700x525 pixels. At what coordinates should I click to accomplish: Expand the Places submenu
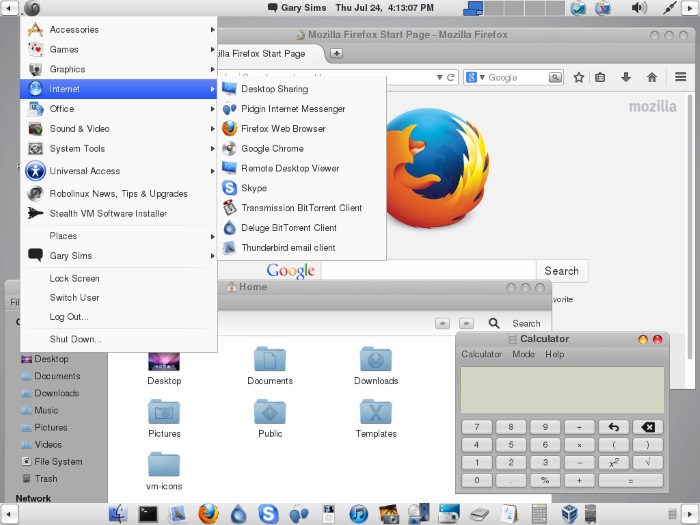coord(119,236)
